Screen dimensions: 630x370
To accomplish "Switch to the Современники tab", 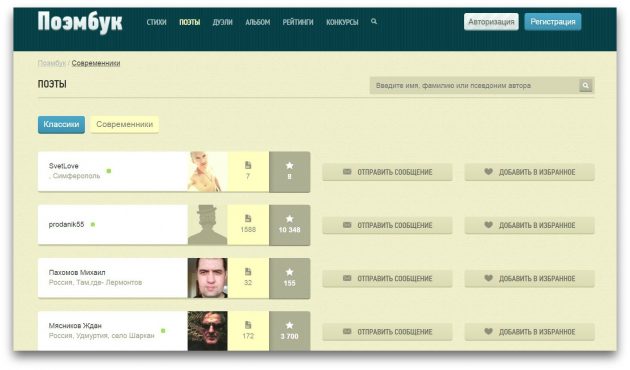I will pos(125,125).
